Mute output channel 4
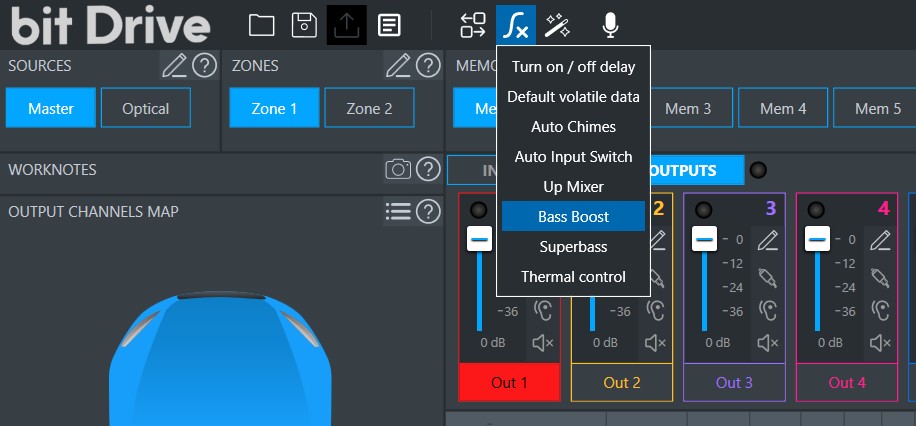Viewport: 916px width, 426px height. point(880,343)
